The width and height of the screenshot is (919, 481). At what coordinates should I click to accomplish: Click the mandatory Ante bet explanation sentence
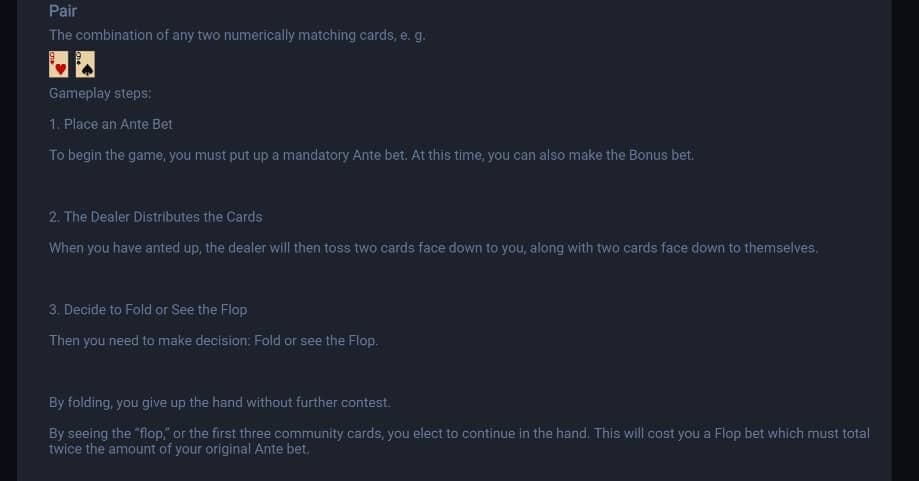(372, 155)
